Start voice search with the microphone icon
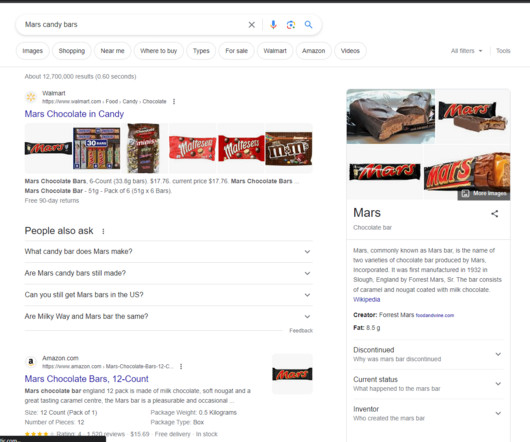530x442 pixels. click(x=273, y=25)
